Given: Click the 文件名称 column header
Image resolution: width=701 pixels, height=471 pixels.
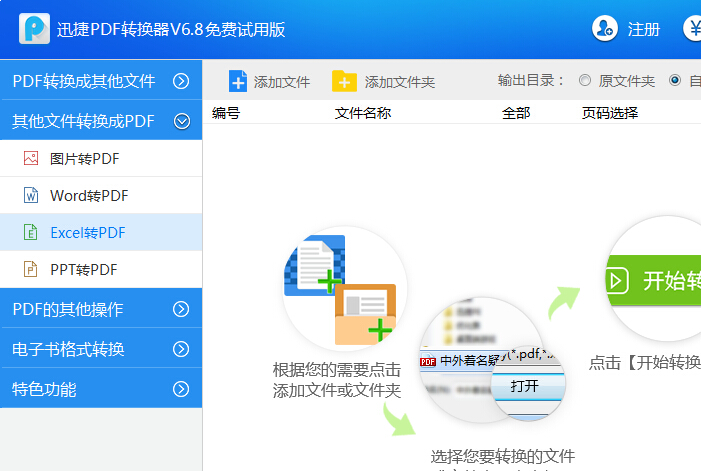Looking at the screenshot, I should pyautogui.click(x=363, y=113).
